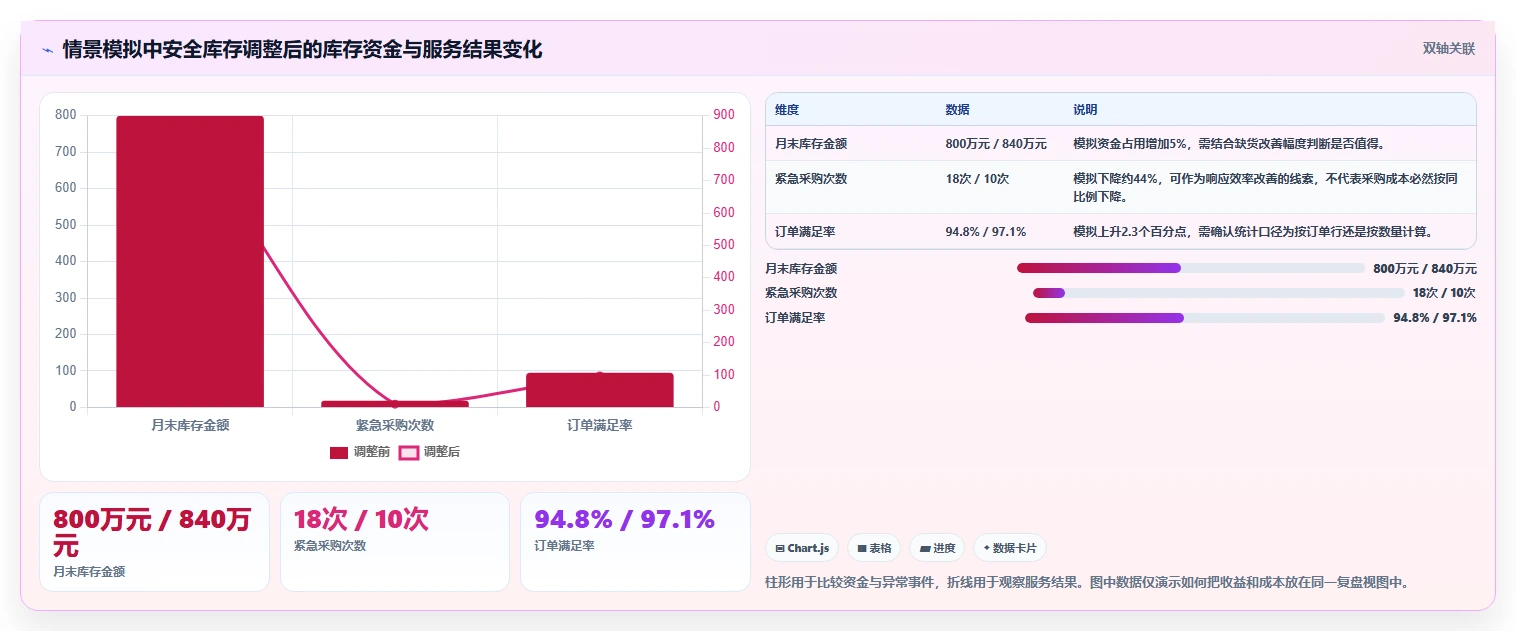Viewport: 1516px width, 631px height.
Task: Click the 900 label on right axis
Action: [724, 115]
